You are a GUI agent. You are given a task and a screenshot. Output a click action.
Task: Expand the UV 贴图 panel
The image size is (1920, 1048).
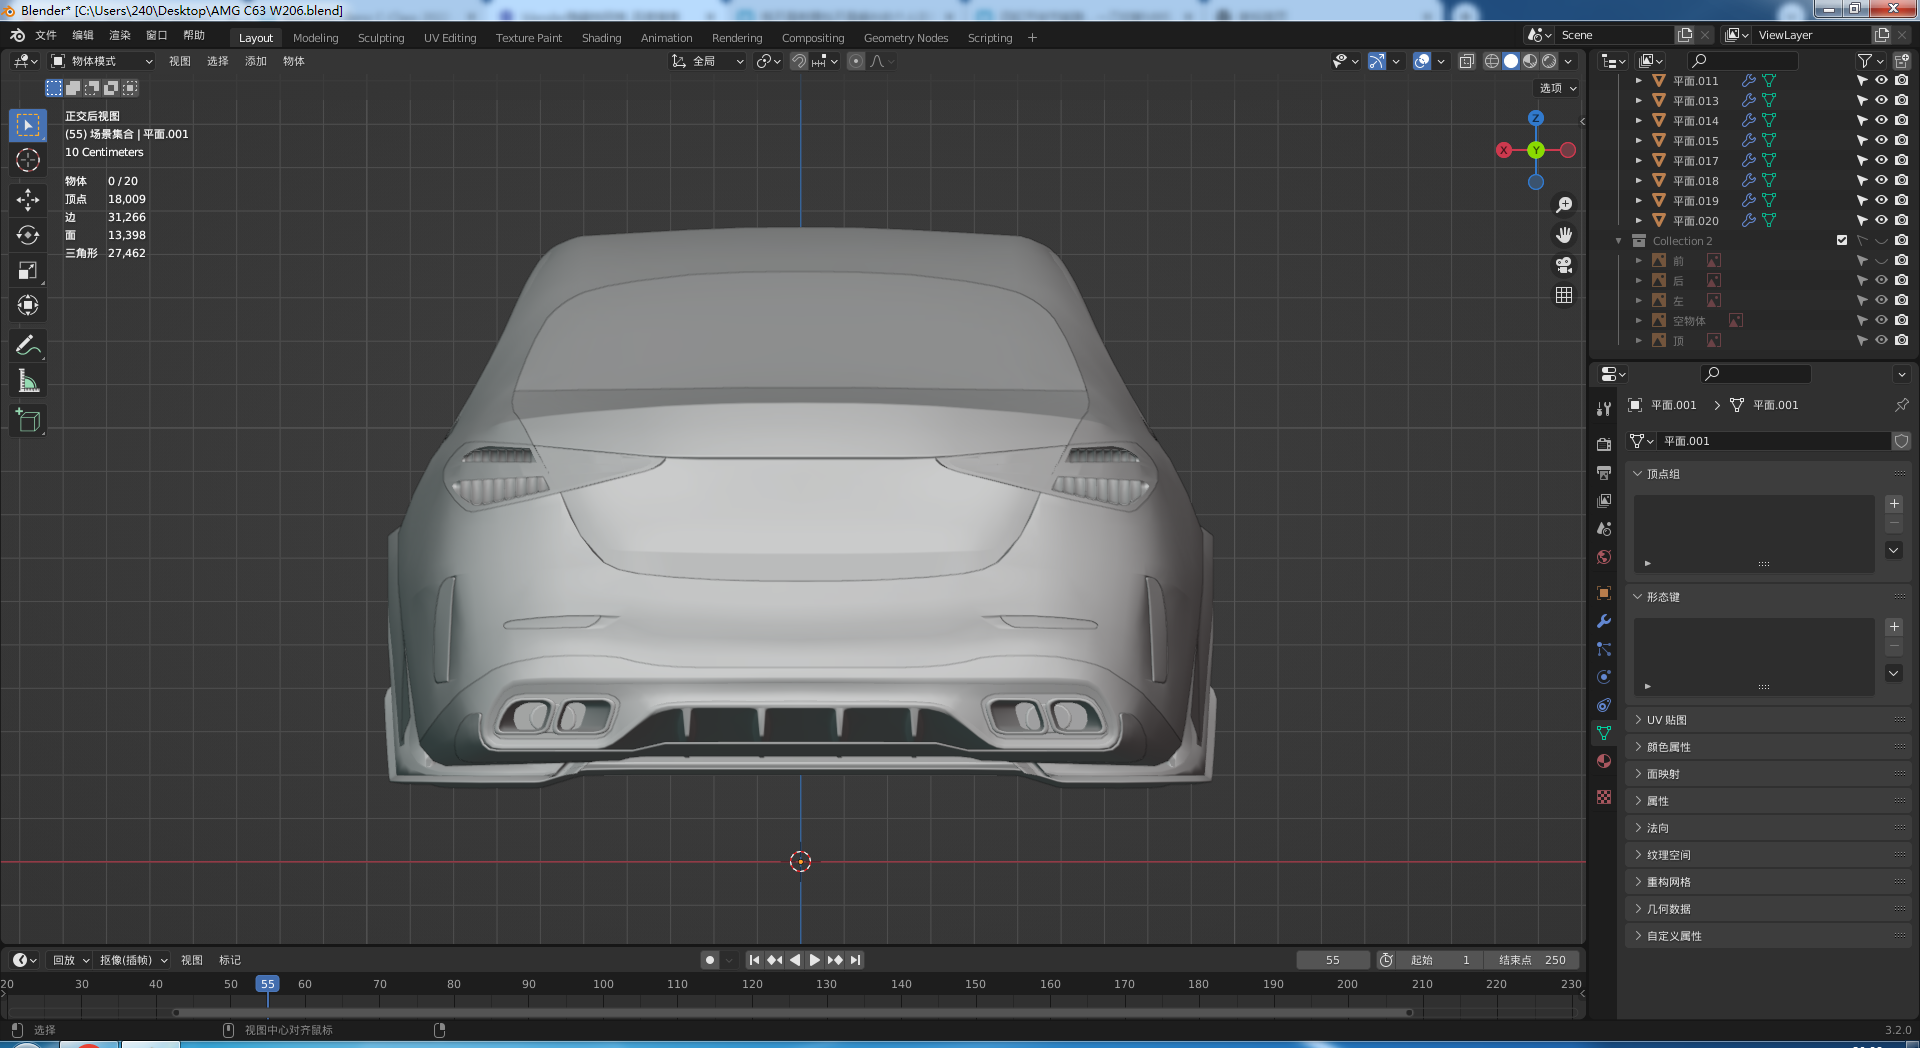[x=1667, y=720]
